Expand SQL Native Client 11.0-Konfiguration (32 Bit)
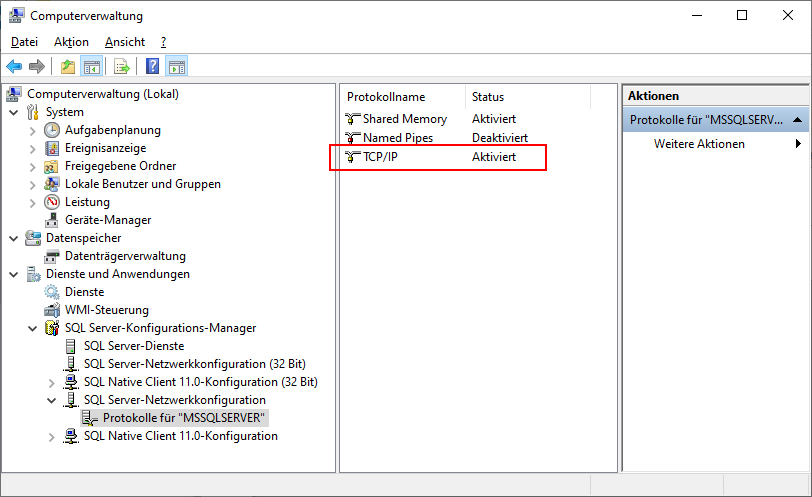The width and height of the screenshot is (812, 497). (52, 382)
